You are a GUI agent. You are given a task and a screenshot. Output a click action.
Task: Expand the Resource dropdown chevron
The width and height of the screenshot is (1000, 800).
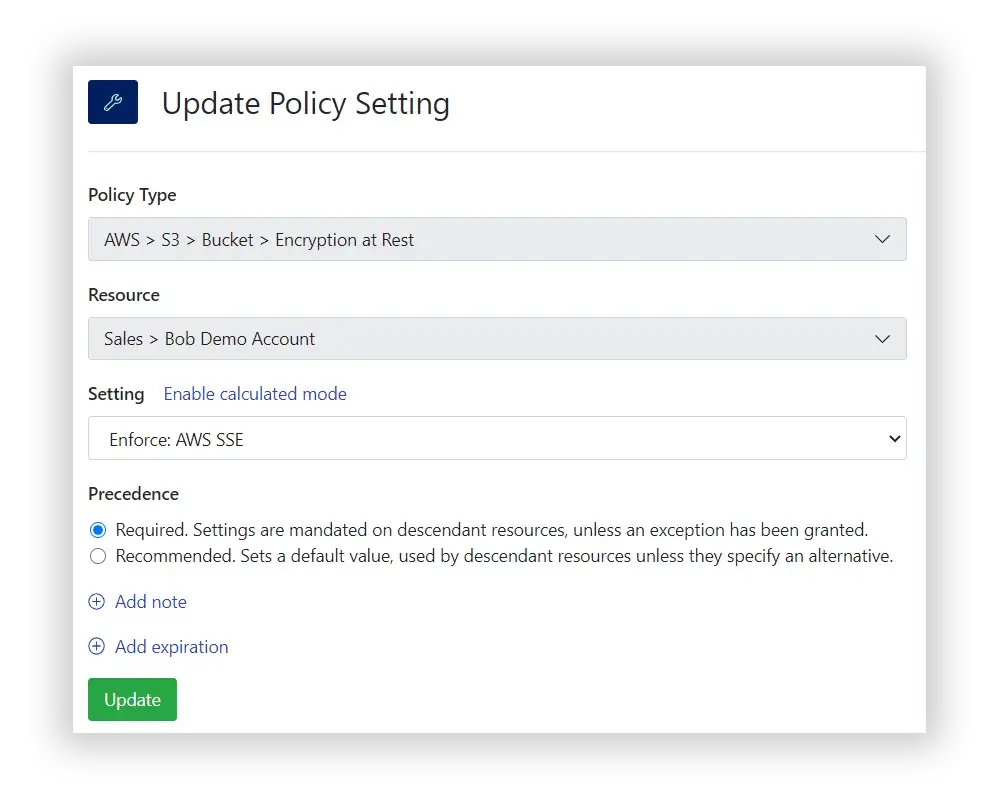coord(882,339)
